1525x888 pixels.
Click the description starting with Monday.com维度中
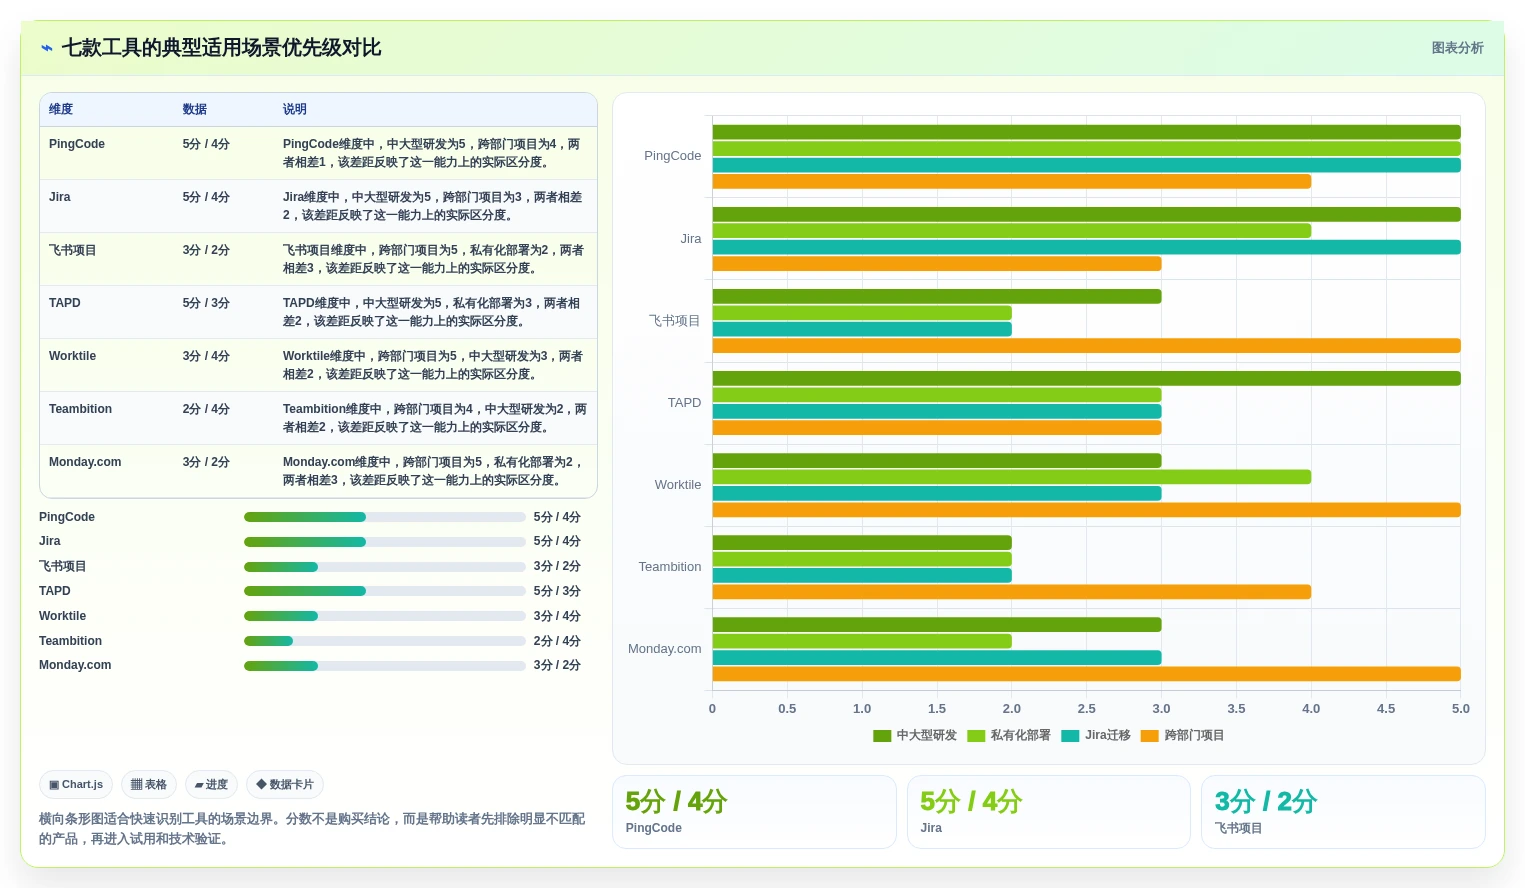tap(433, 471)
